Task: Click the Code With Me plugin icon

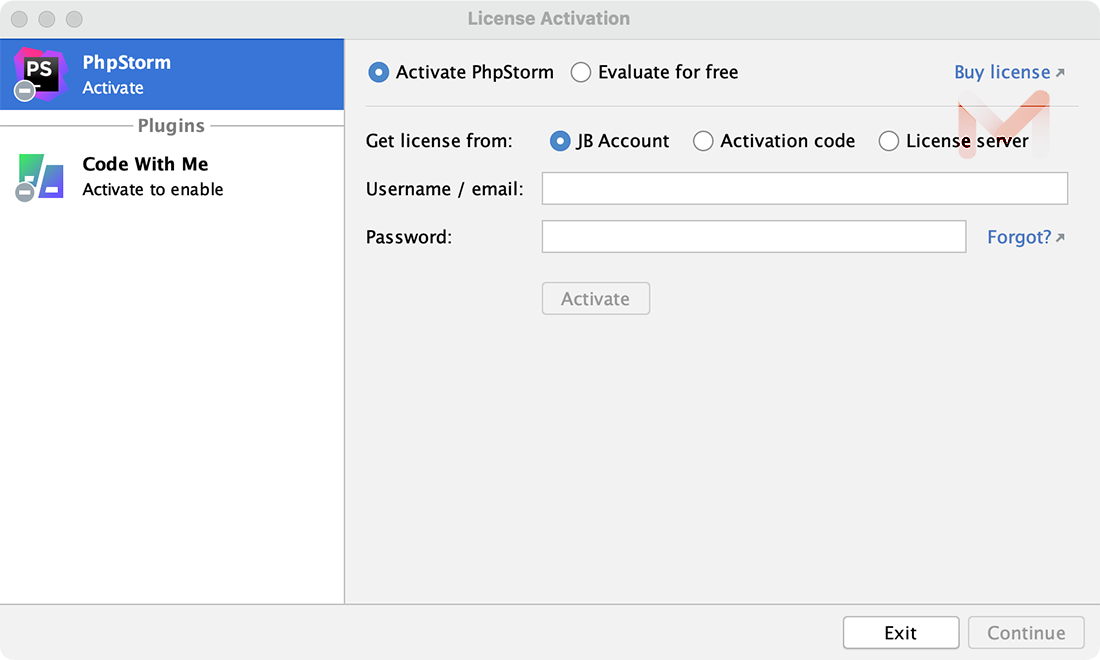Action: (x=41, y=176)
